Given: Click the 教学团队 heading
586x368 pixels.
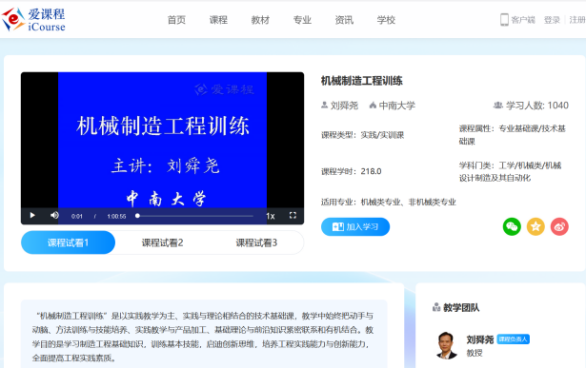Looking at the screenshot, I should point(461,307).
